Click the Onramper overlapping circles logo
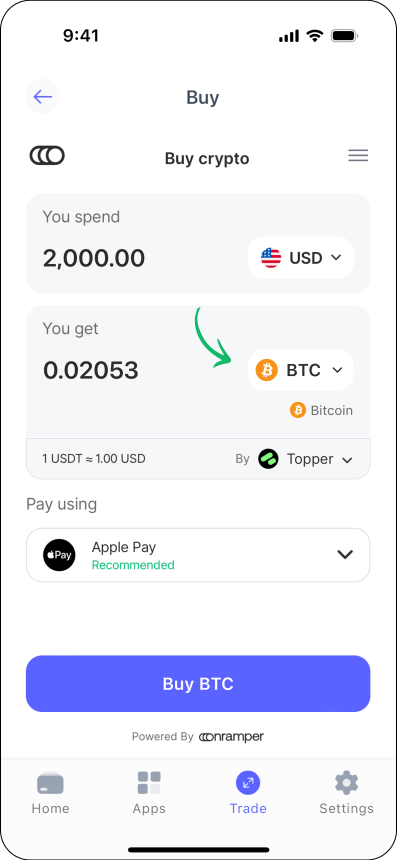The height and width of the screenshot is (860, 397). coord(47,156)
